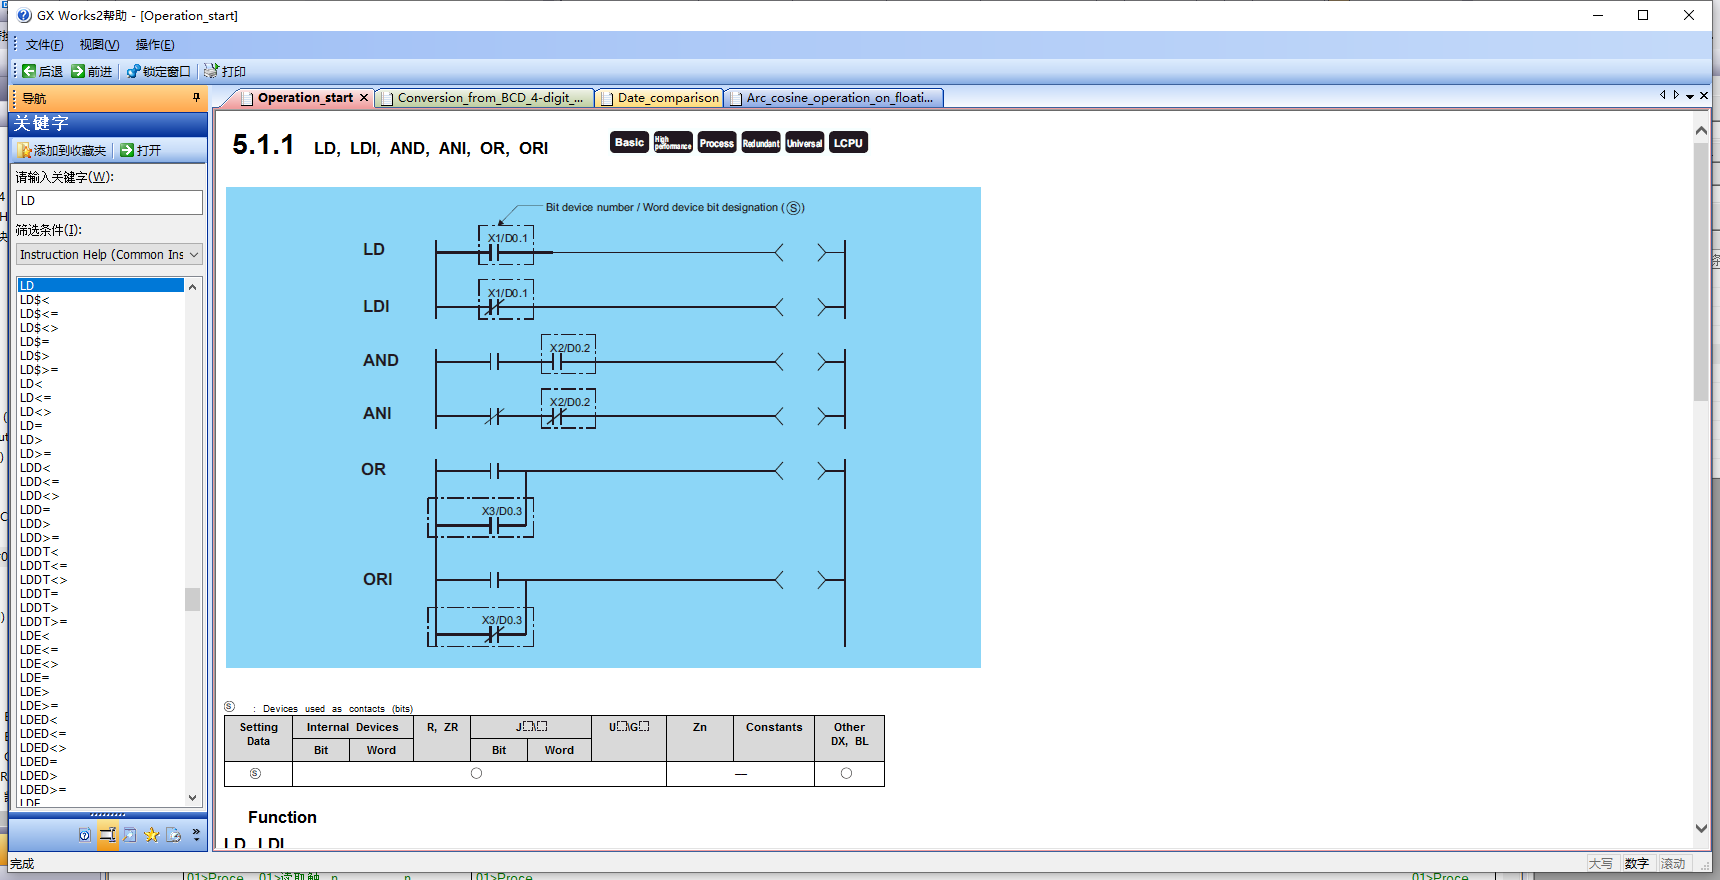Open the active tab list dropdown arrow
1720x880 pixels.
pyautogui.click(x=1690, y=97)
